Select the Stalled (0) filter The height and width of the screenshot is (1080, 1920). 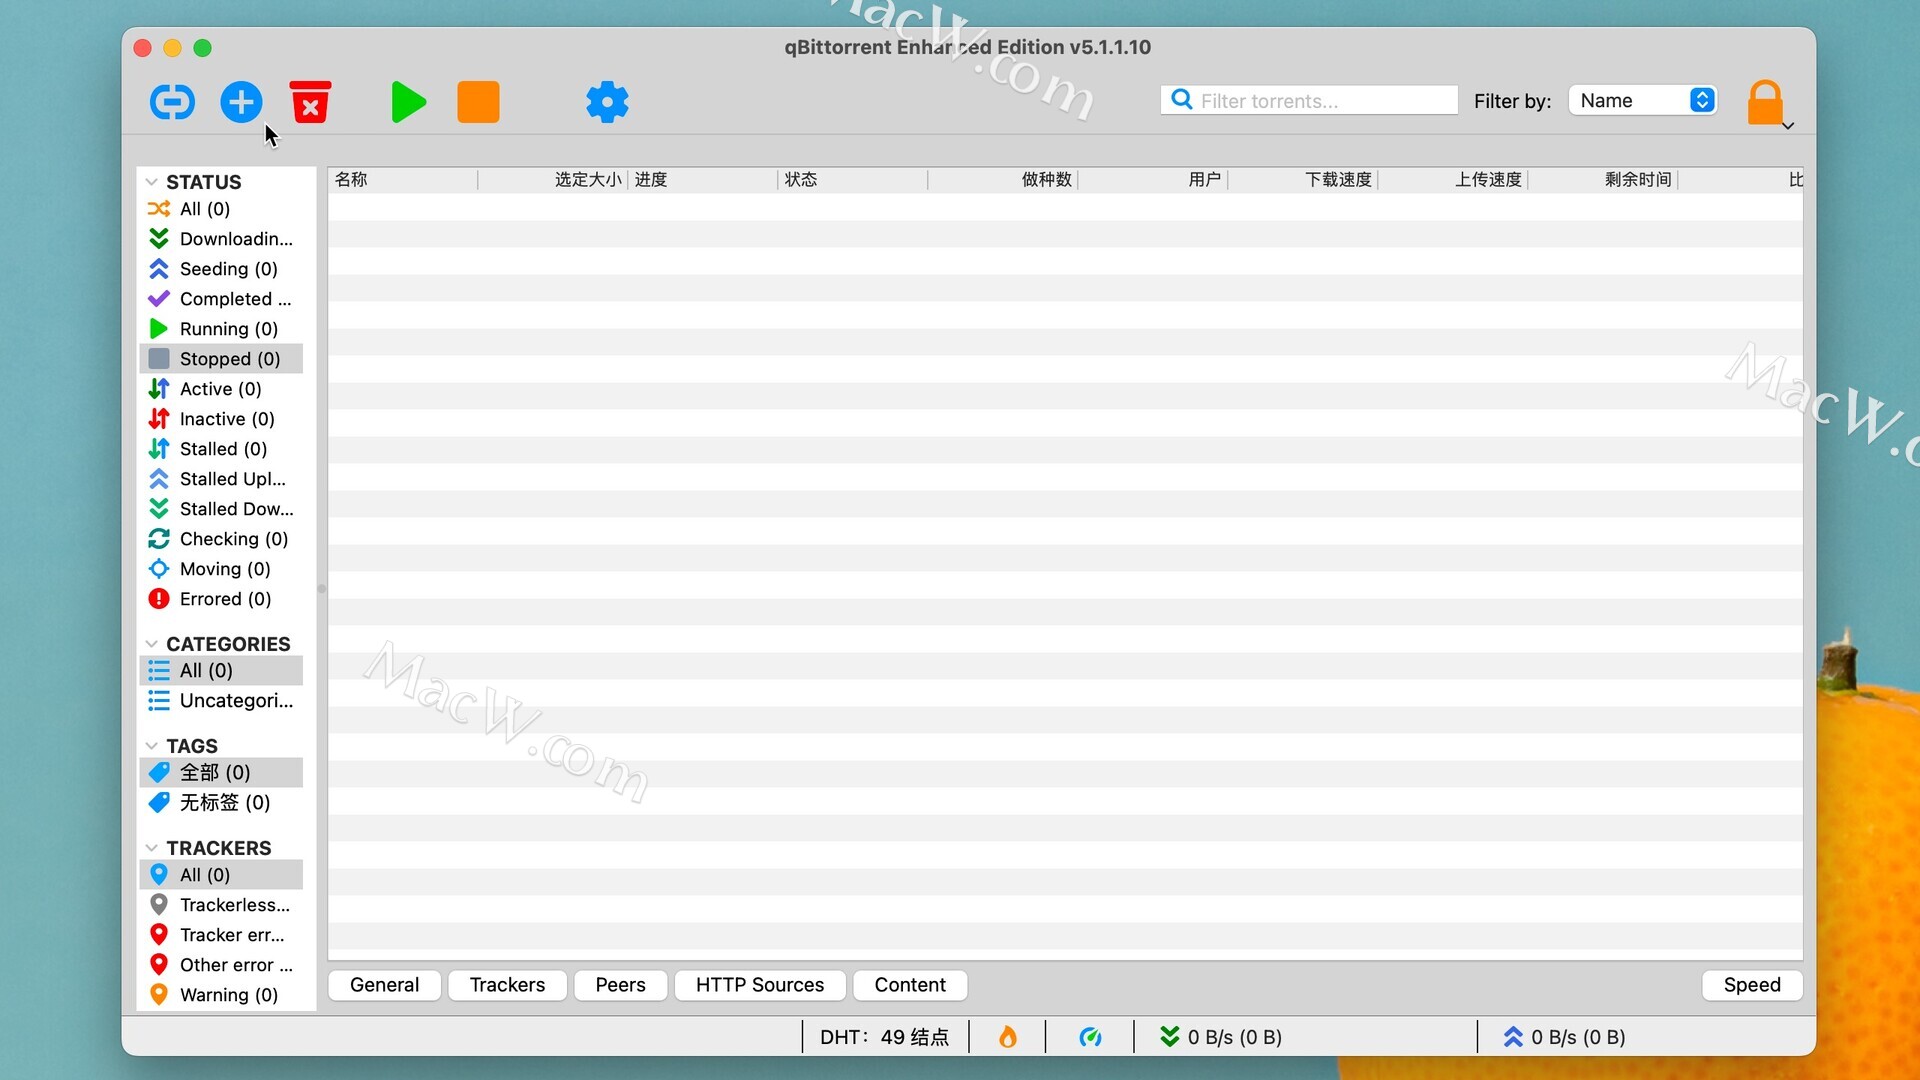[x=221, y=449]
